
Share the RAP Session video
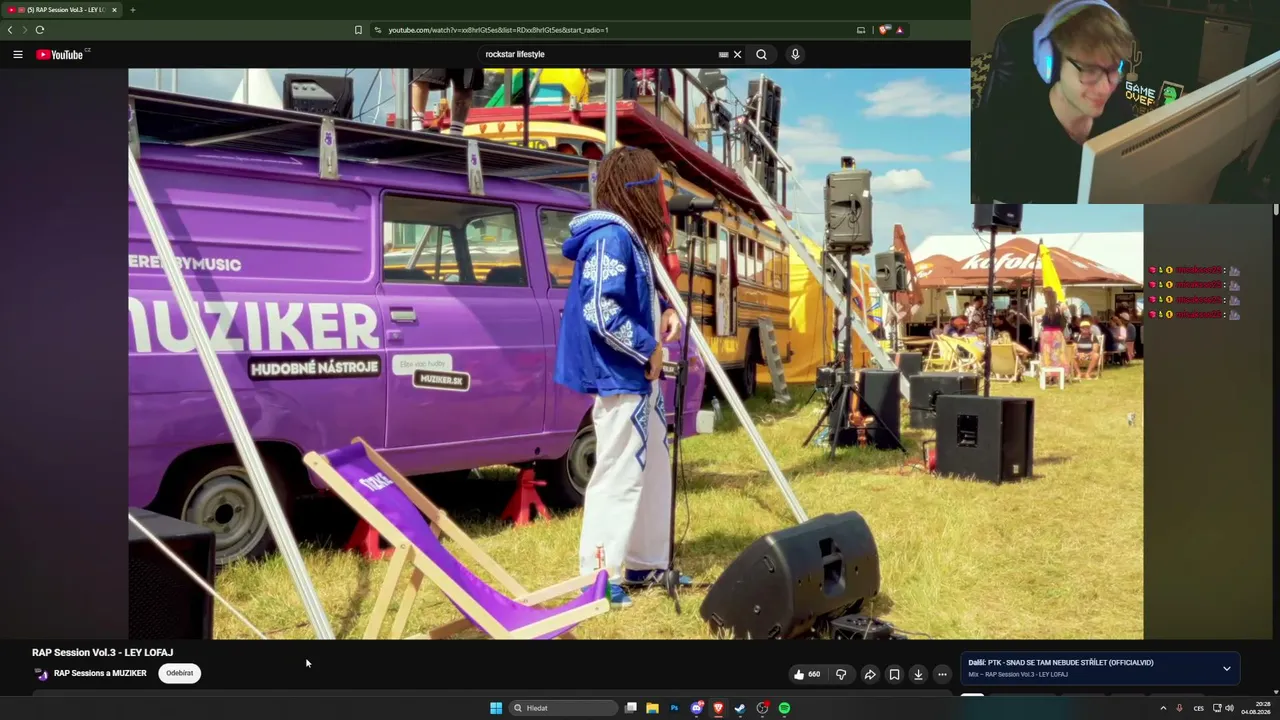pos(870,674)
